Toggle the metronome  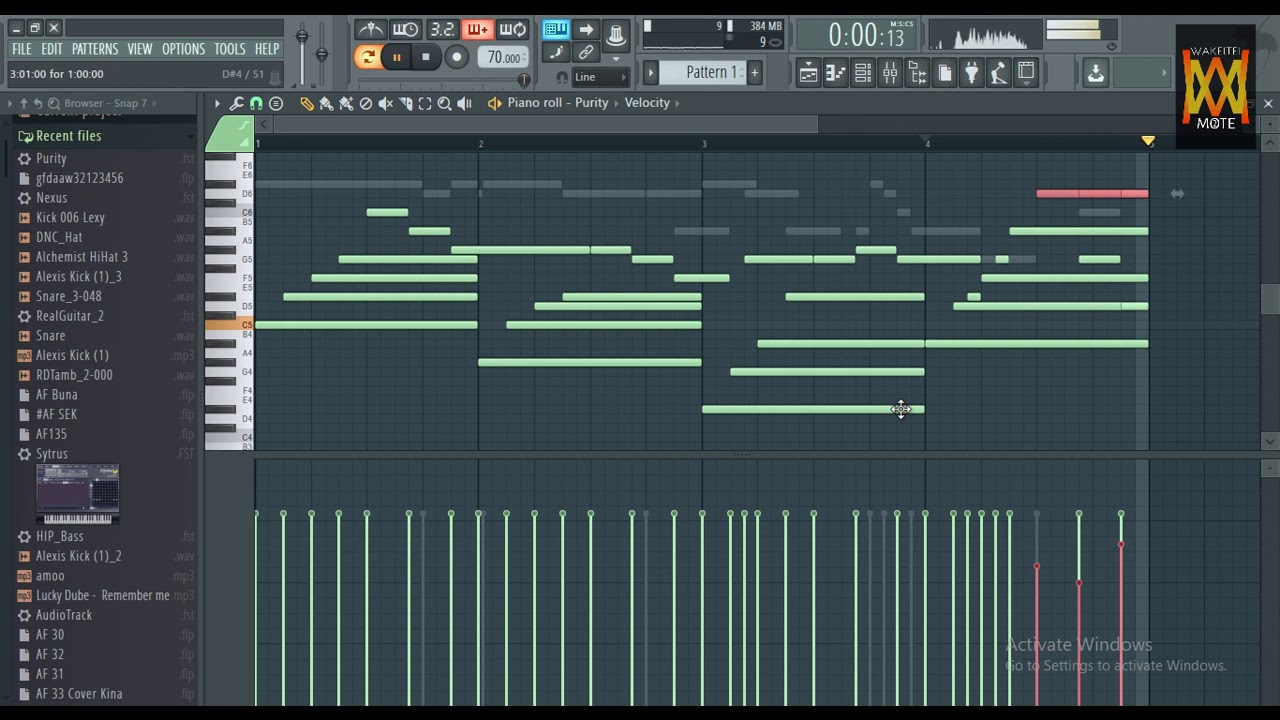(x=370, y=29)
